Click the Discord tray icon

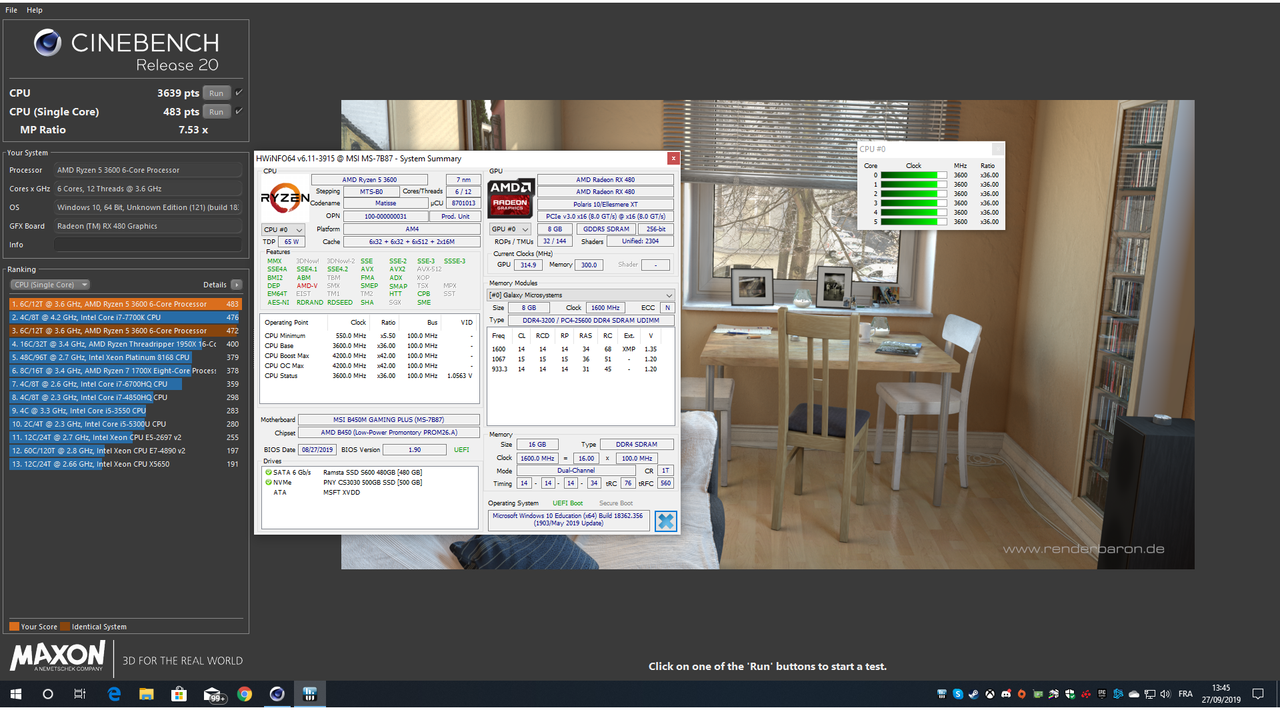pos(1006,694)
